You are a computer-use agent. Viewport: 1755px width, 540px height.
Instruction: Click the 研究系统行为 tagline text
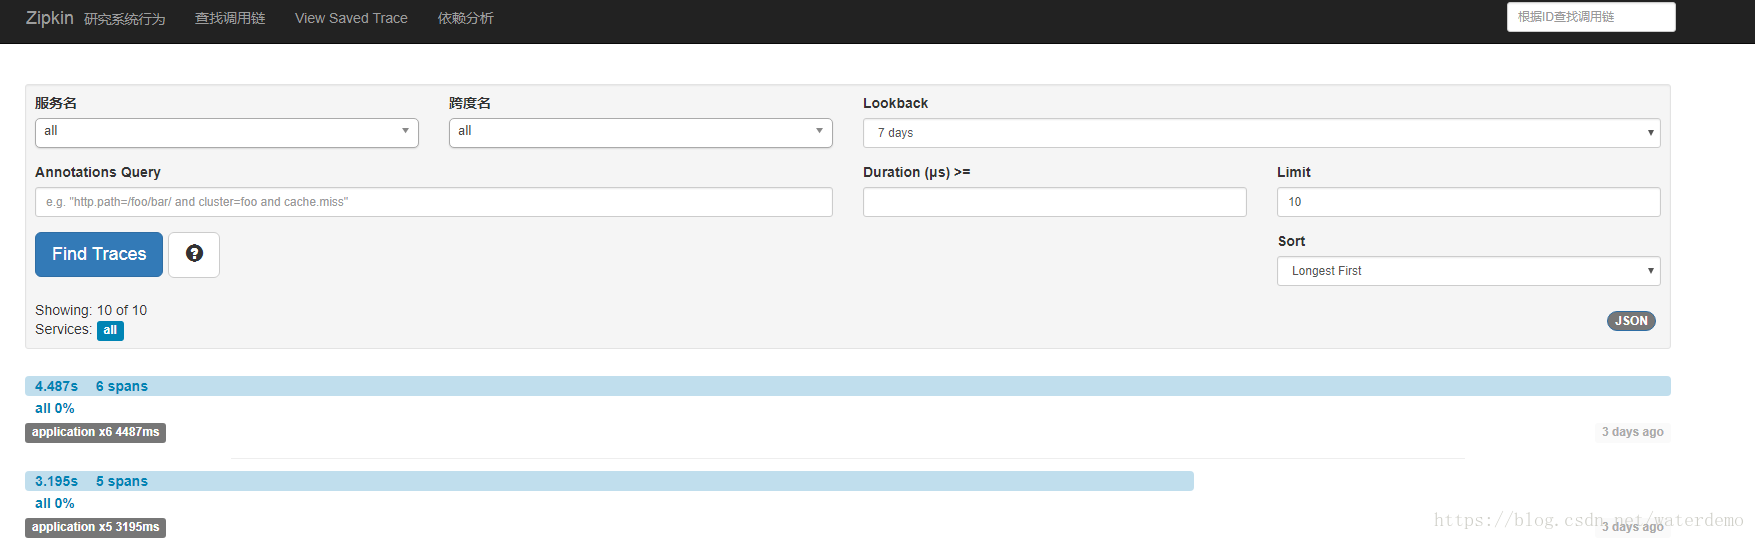(x=125, y=19)
